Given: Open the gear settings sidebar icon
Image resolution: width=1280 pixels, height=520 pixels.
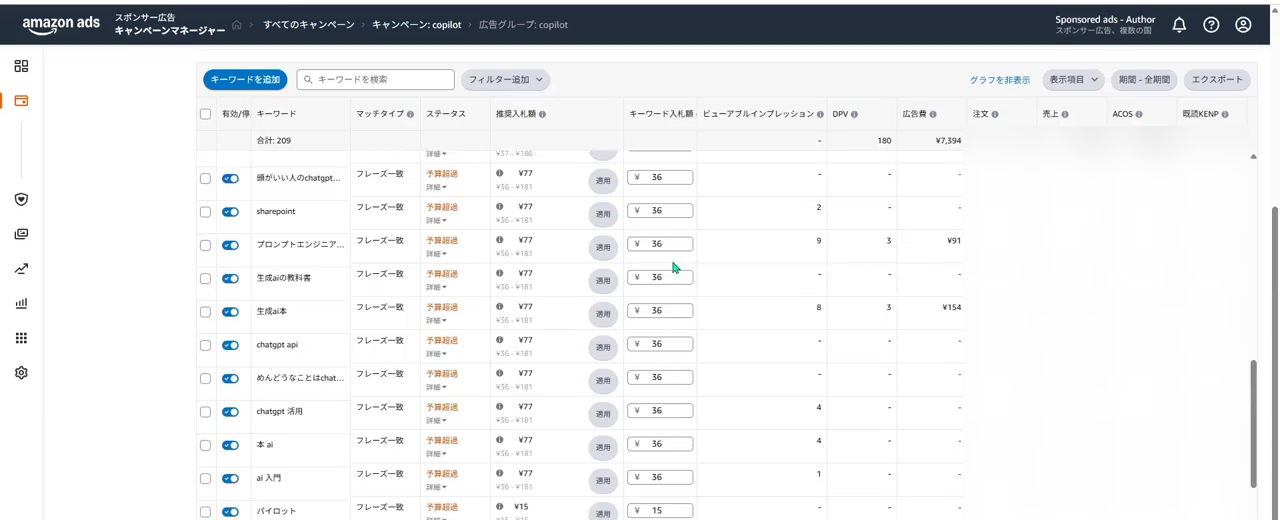Looking at the screenshot, I should tap(21, 373).
